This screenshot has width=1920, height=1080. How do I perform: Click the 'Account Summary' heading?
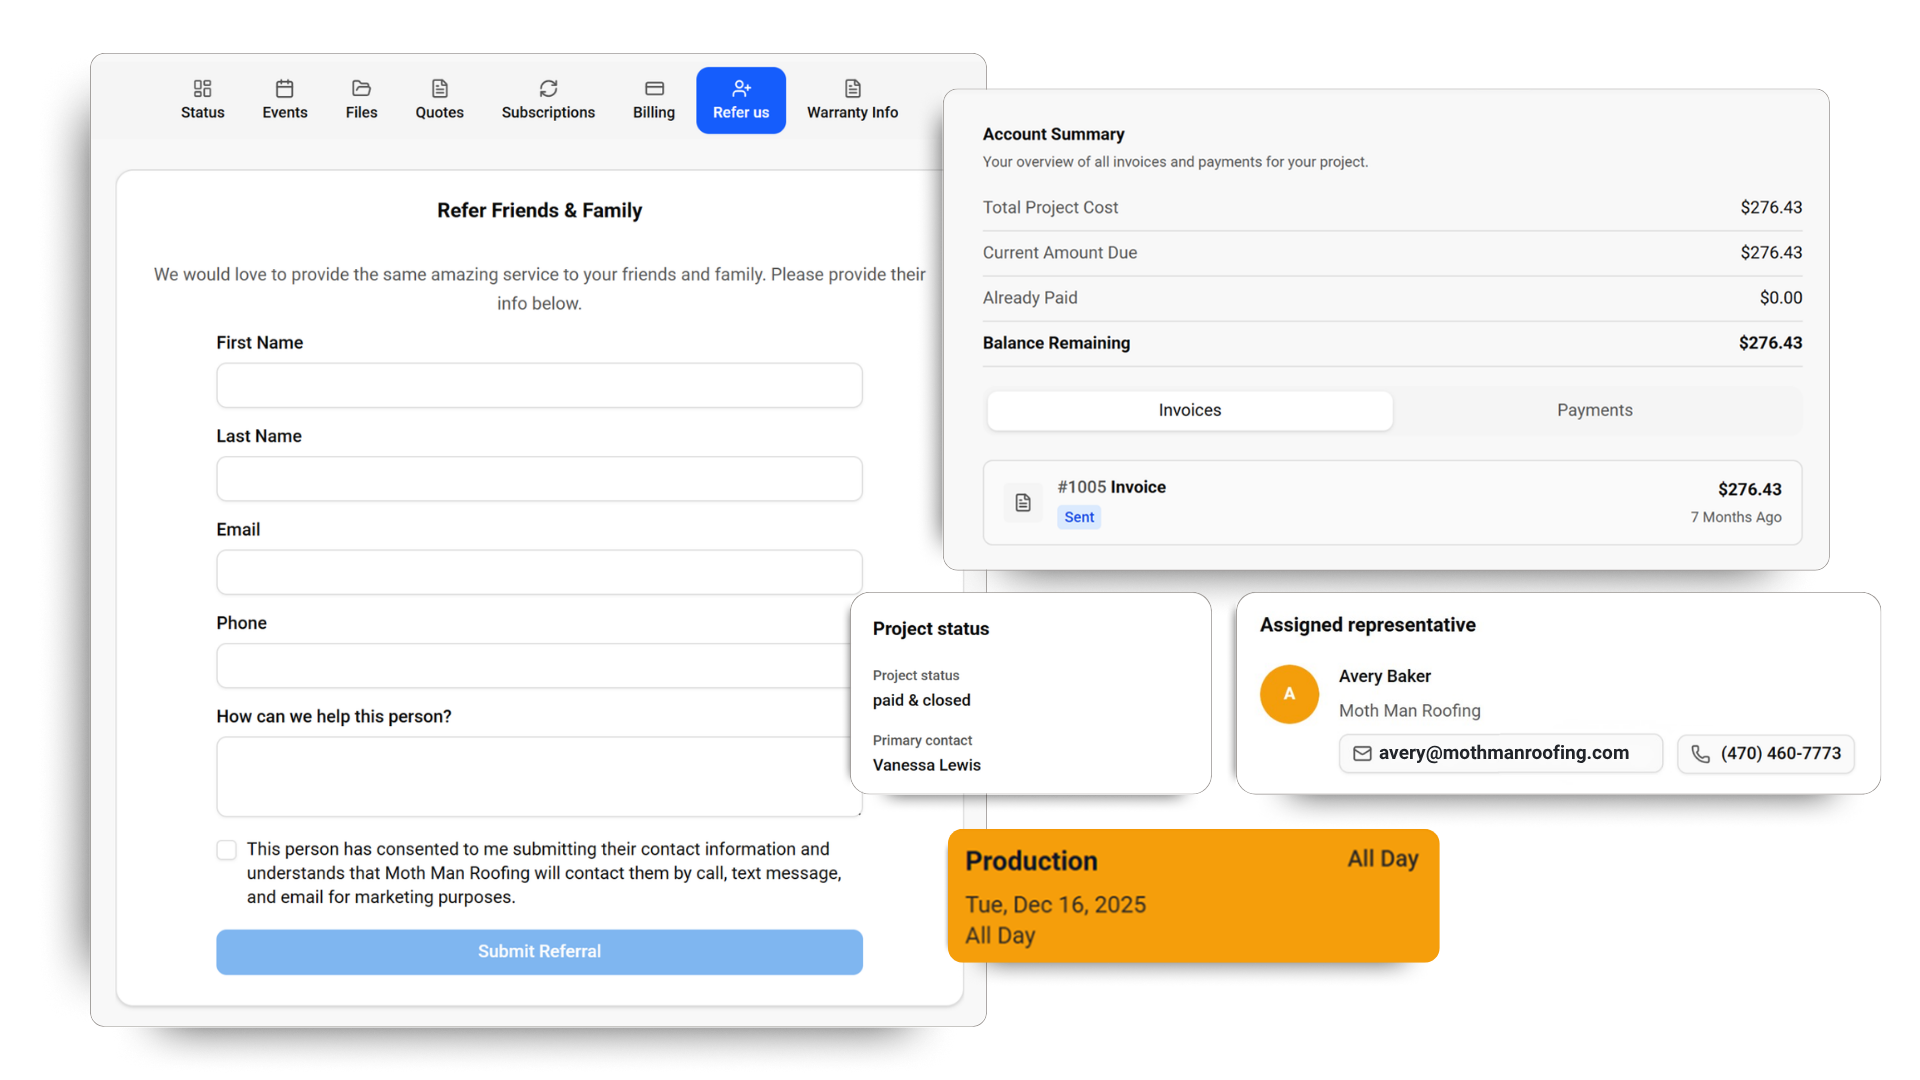click(x=1053, y=134)
